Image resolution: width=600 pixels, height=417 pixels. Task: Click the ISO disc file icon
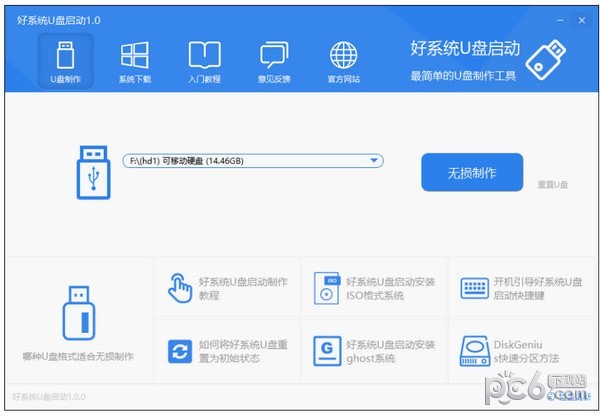tap(327, 287)
